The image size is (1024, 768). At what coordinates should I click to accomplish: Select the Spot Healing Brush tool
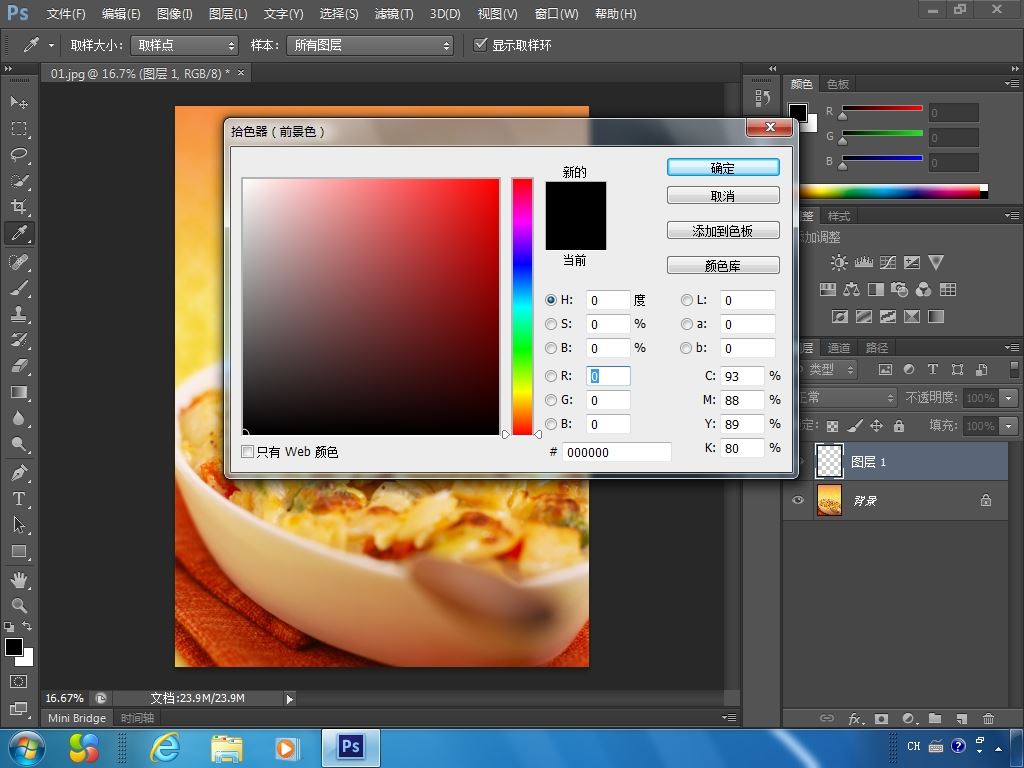click(x=19, y=262)
